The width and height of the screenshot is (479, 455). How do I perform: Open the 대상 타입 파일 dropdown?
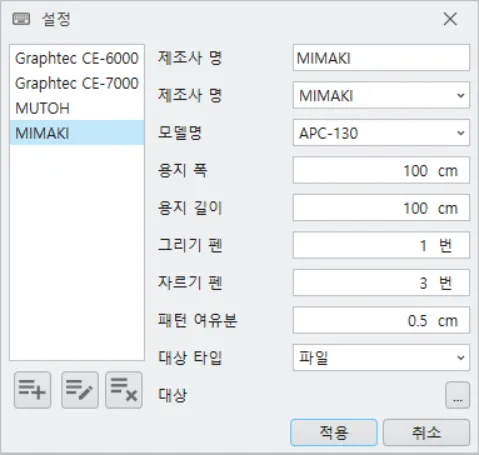click(381, 358)
